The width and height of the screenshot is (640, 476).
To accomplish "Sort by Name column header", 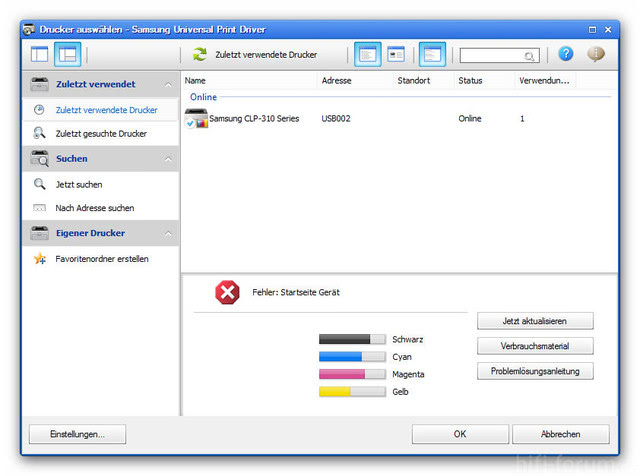I will (195, 80).
